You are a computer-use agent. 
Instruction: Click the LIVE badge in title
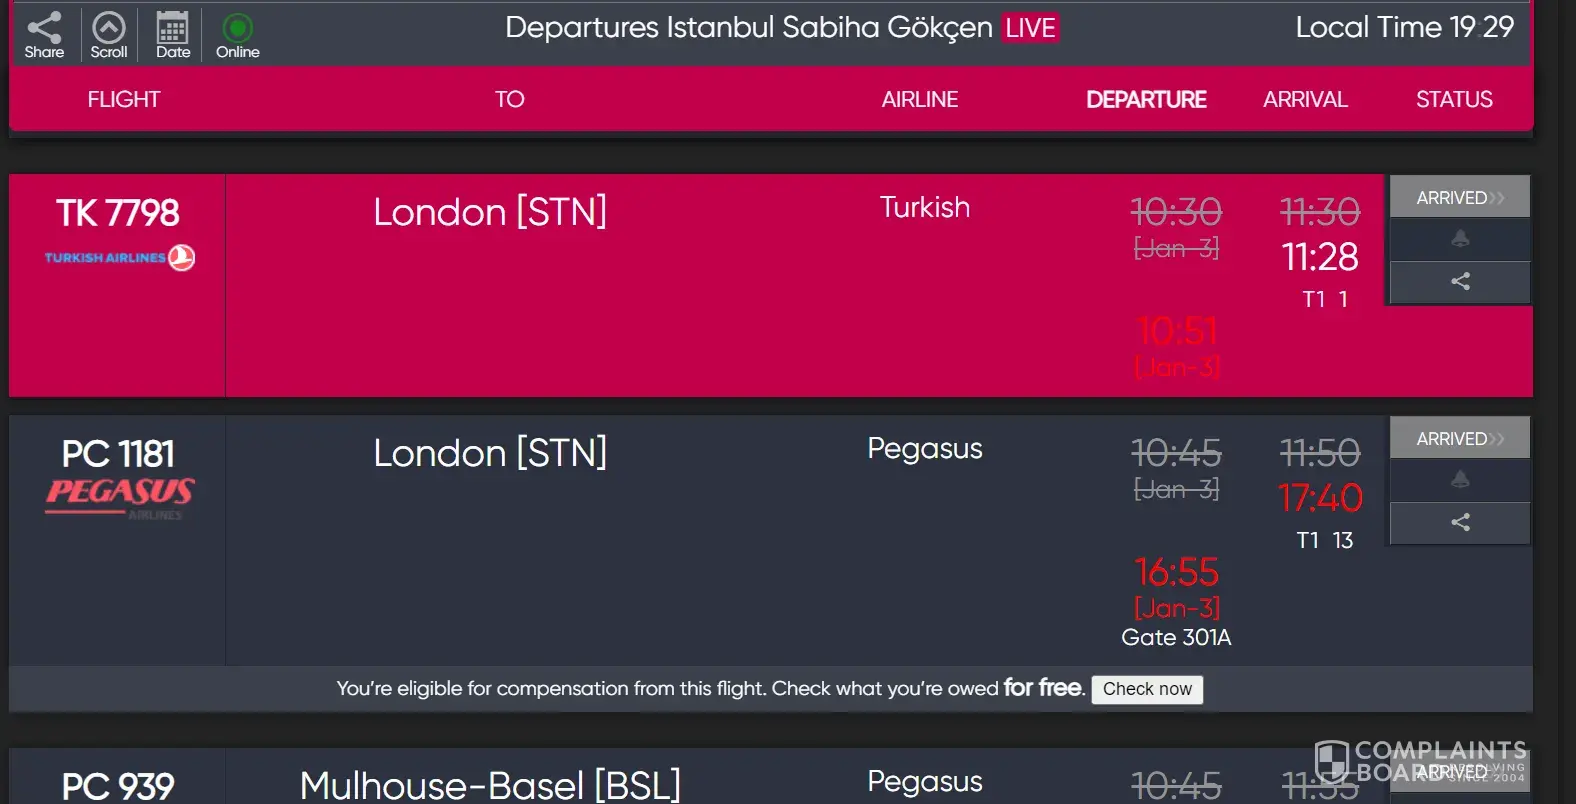(x=1030, y=28)
